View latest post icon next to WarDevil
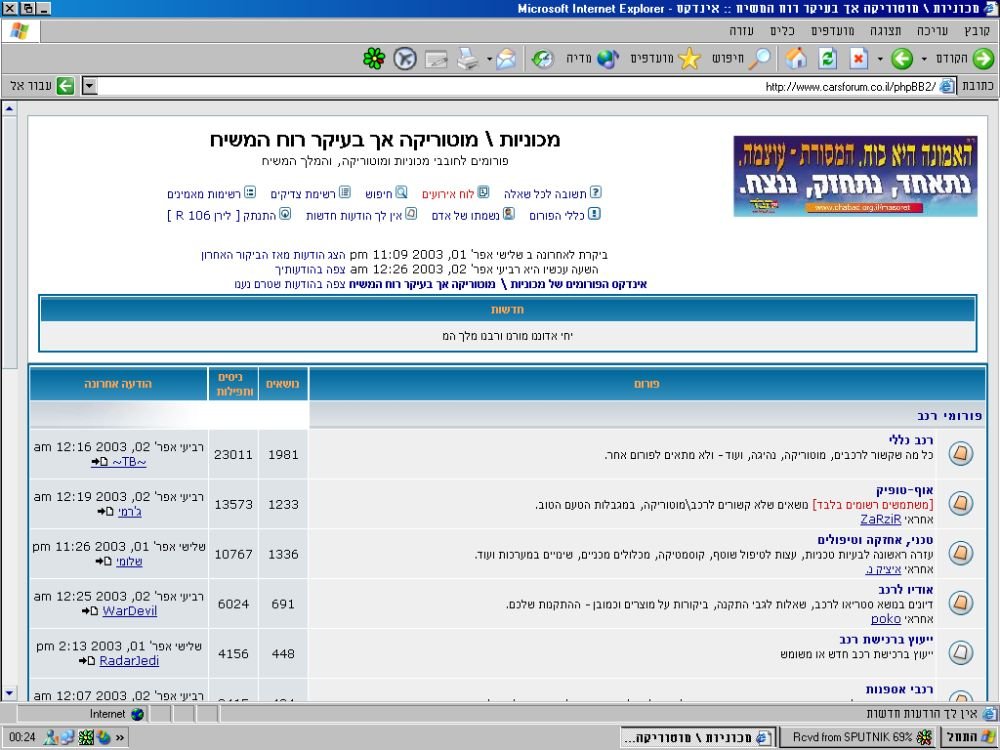The width and height of the screenshot is (1000, 750). pyautogui.click(x=89, y=611)
